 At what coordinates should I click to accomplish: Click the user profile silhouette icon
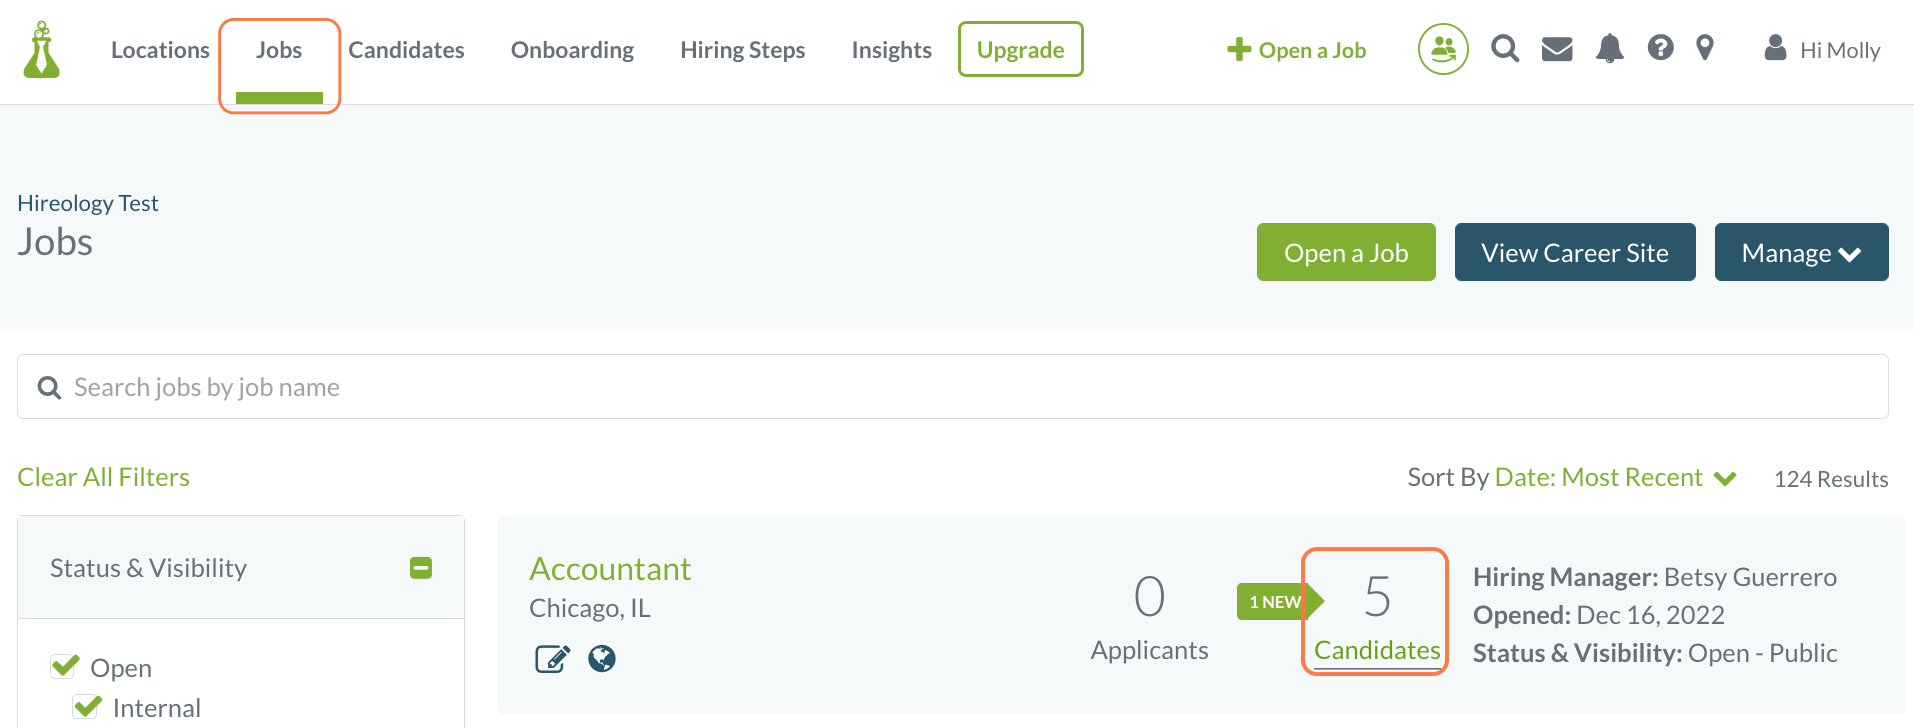(x=1776, y=47)
